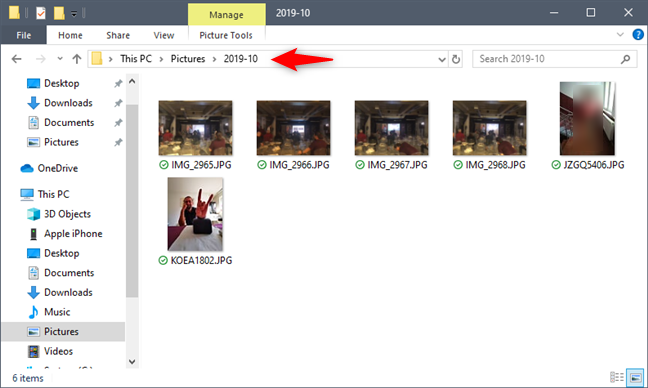This screenshot has height=388, width=648.
Task: Select the KOEA1802.JPG thumbnail
Action: [x=195, y=214]
